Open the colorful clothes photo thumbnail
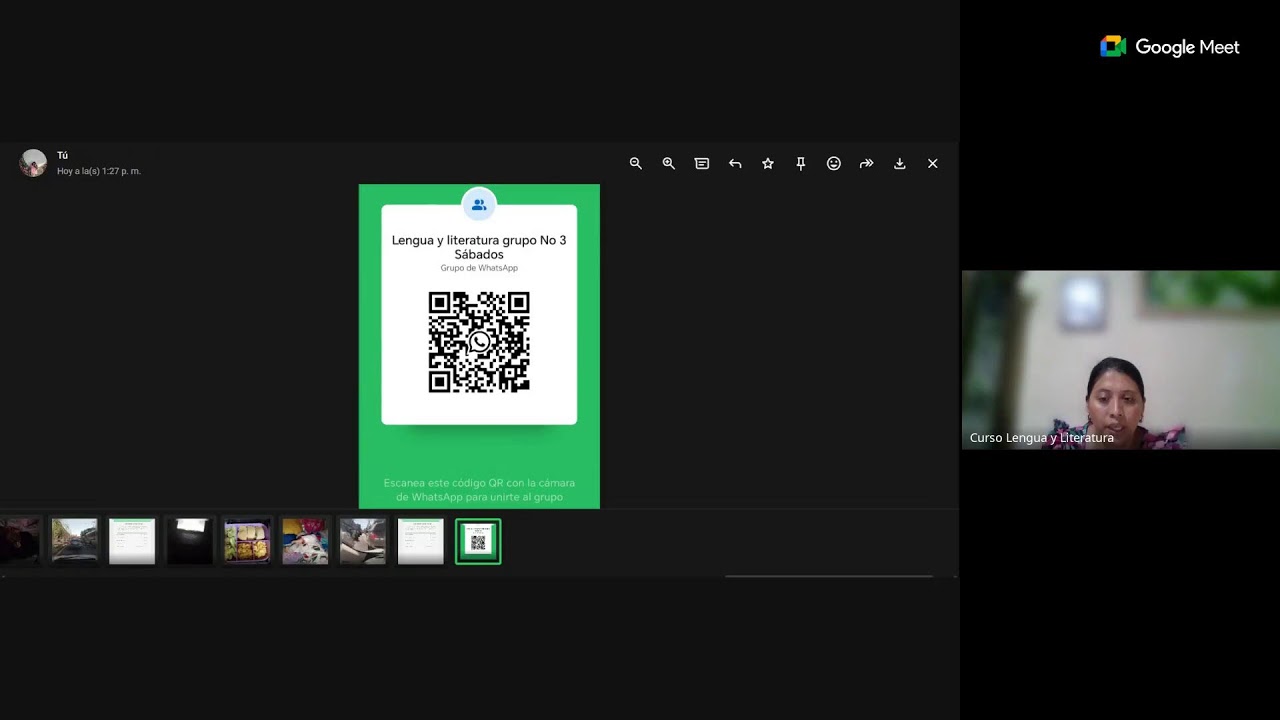This screenshot has width=1280, height=720. pyautogui.click(x=305, y=541)
